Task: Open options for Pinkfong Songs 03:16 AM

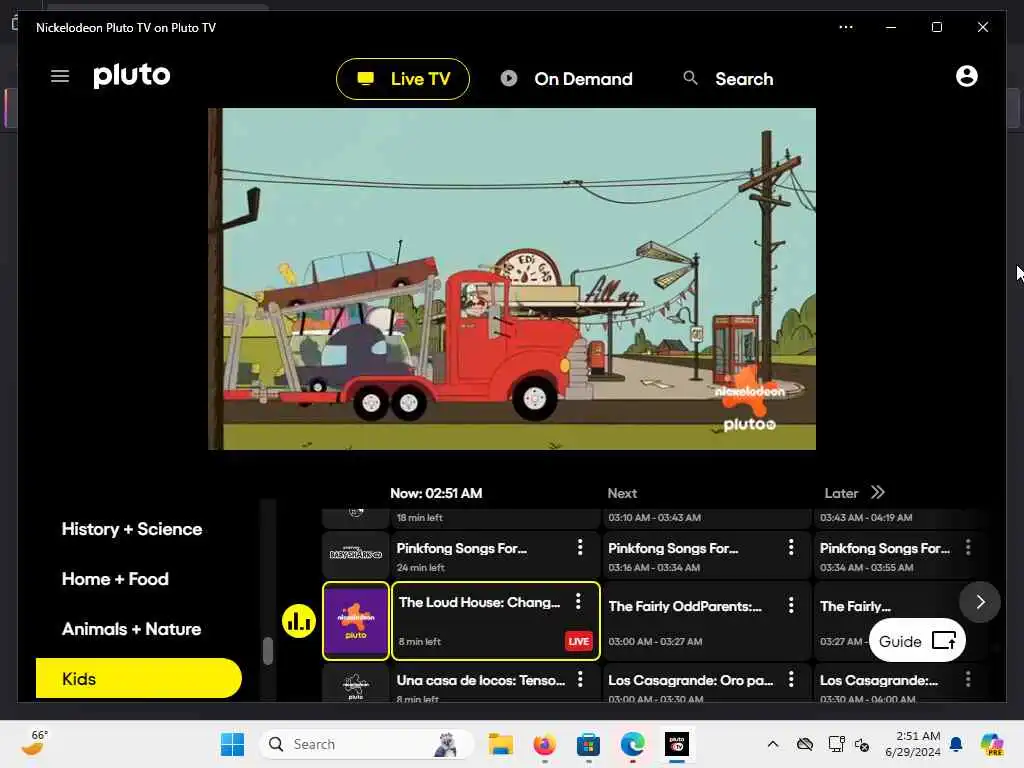Action: (x=791, y=547)
